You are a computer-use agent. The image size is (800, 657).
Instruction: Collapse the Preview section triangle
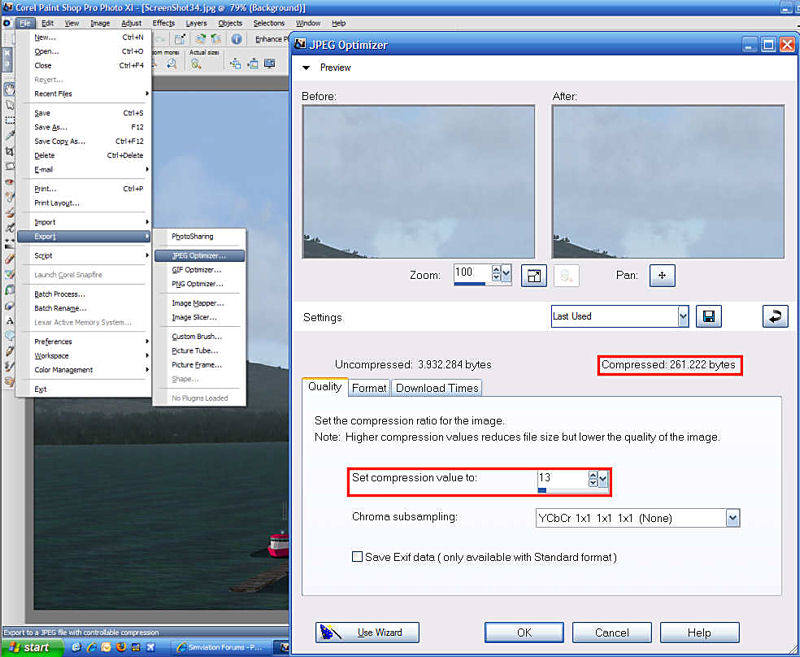pyautogui.click(x=307, y=68)
